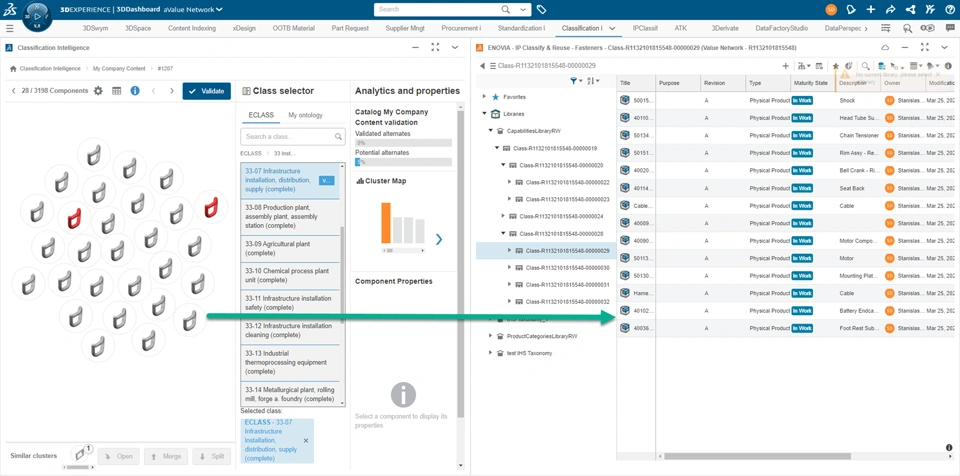Click the similar cluster thumbnail
Viewport: 960px width, 476px height.
[x=80, y=454]
